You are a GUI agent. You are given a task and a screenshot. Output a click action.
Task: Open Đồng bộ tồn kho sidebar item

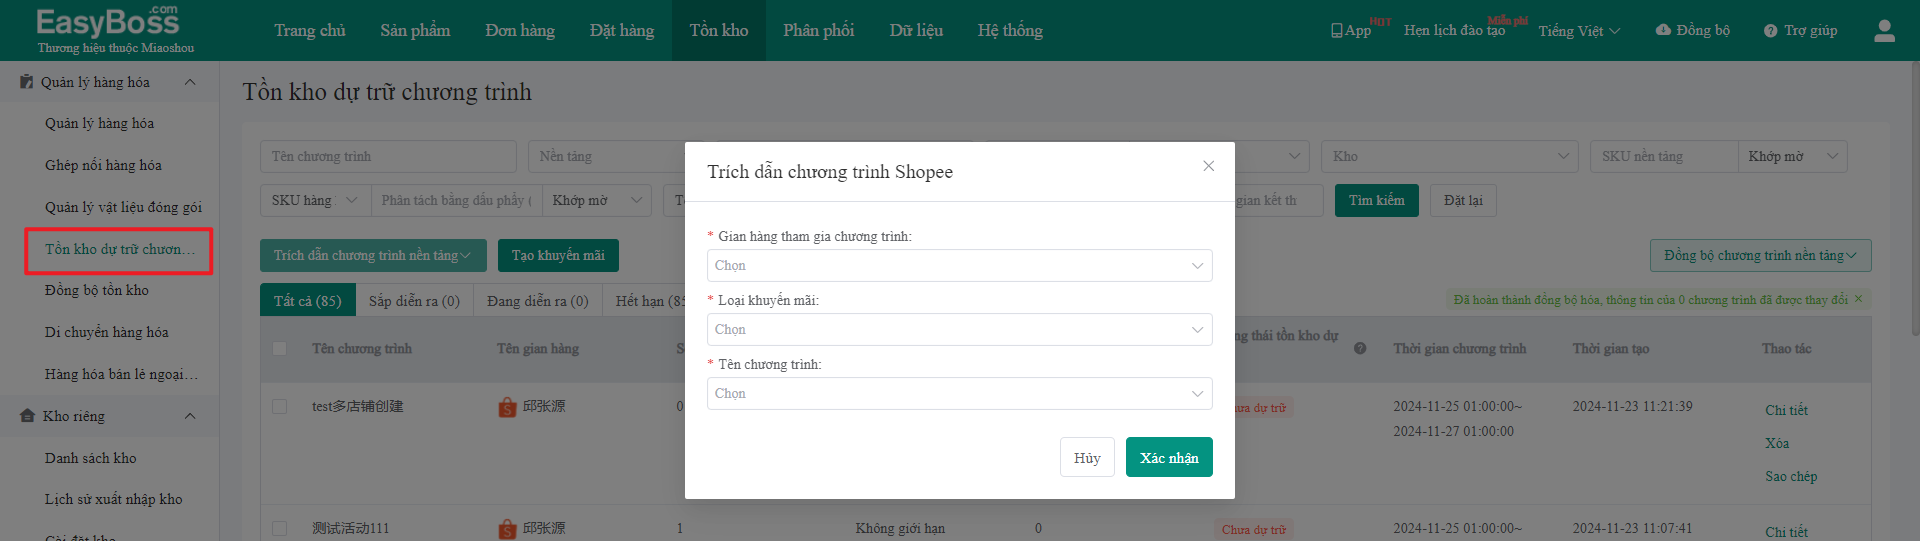(97, 290)
